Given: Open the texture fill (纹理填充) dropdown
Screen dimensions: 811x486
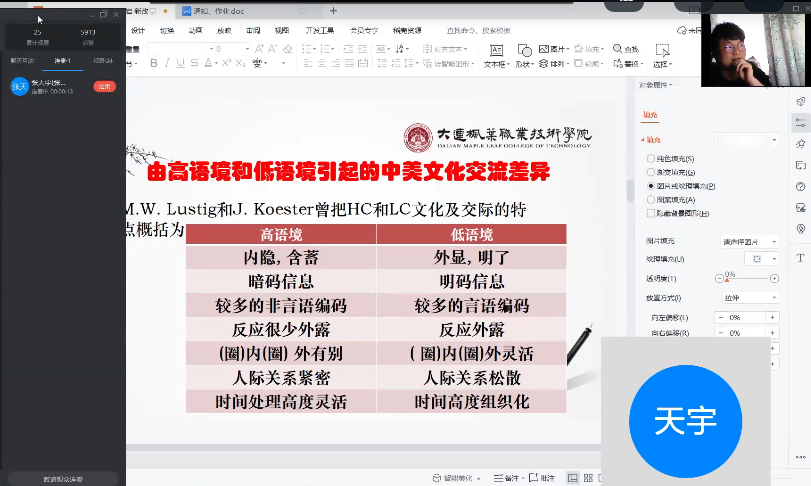Looking at the screenshot, I should pyautogui.click(x=760, y=259).
